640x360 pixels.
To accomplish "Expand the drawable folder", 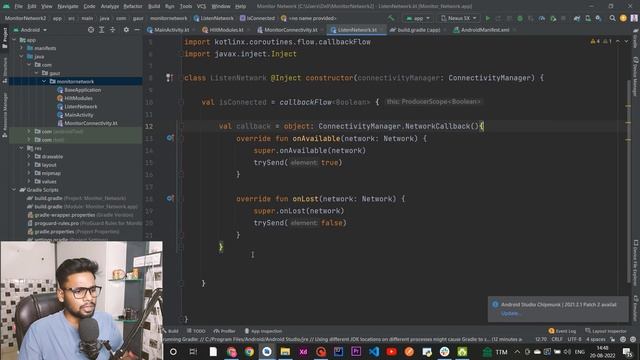I will tap(29, 156).
